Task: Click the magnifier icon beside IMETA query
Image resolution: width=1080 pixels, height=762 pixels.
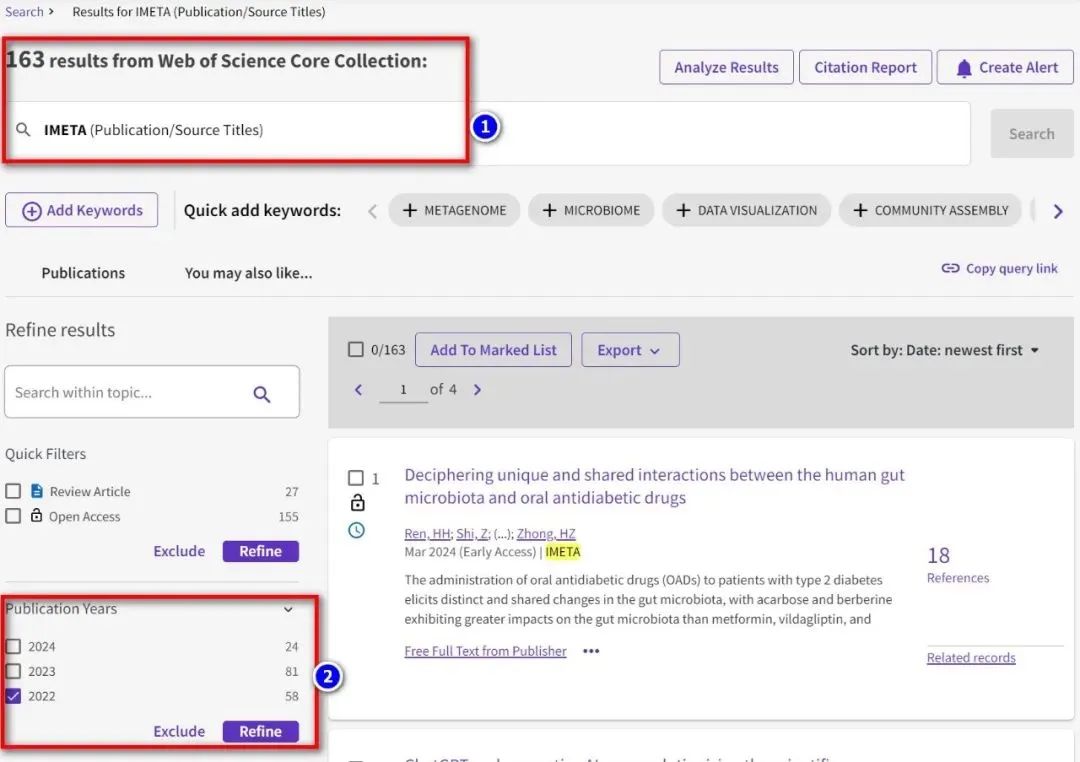Action: coord(23,130)
